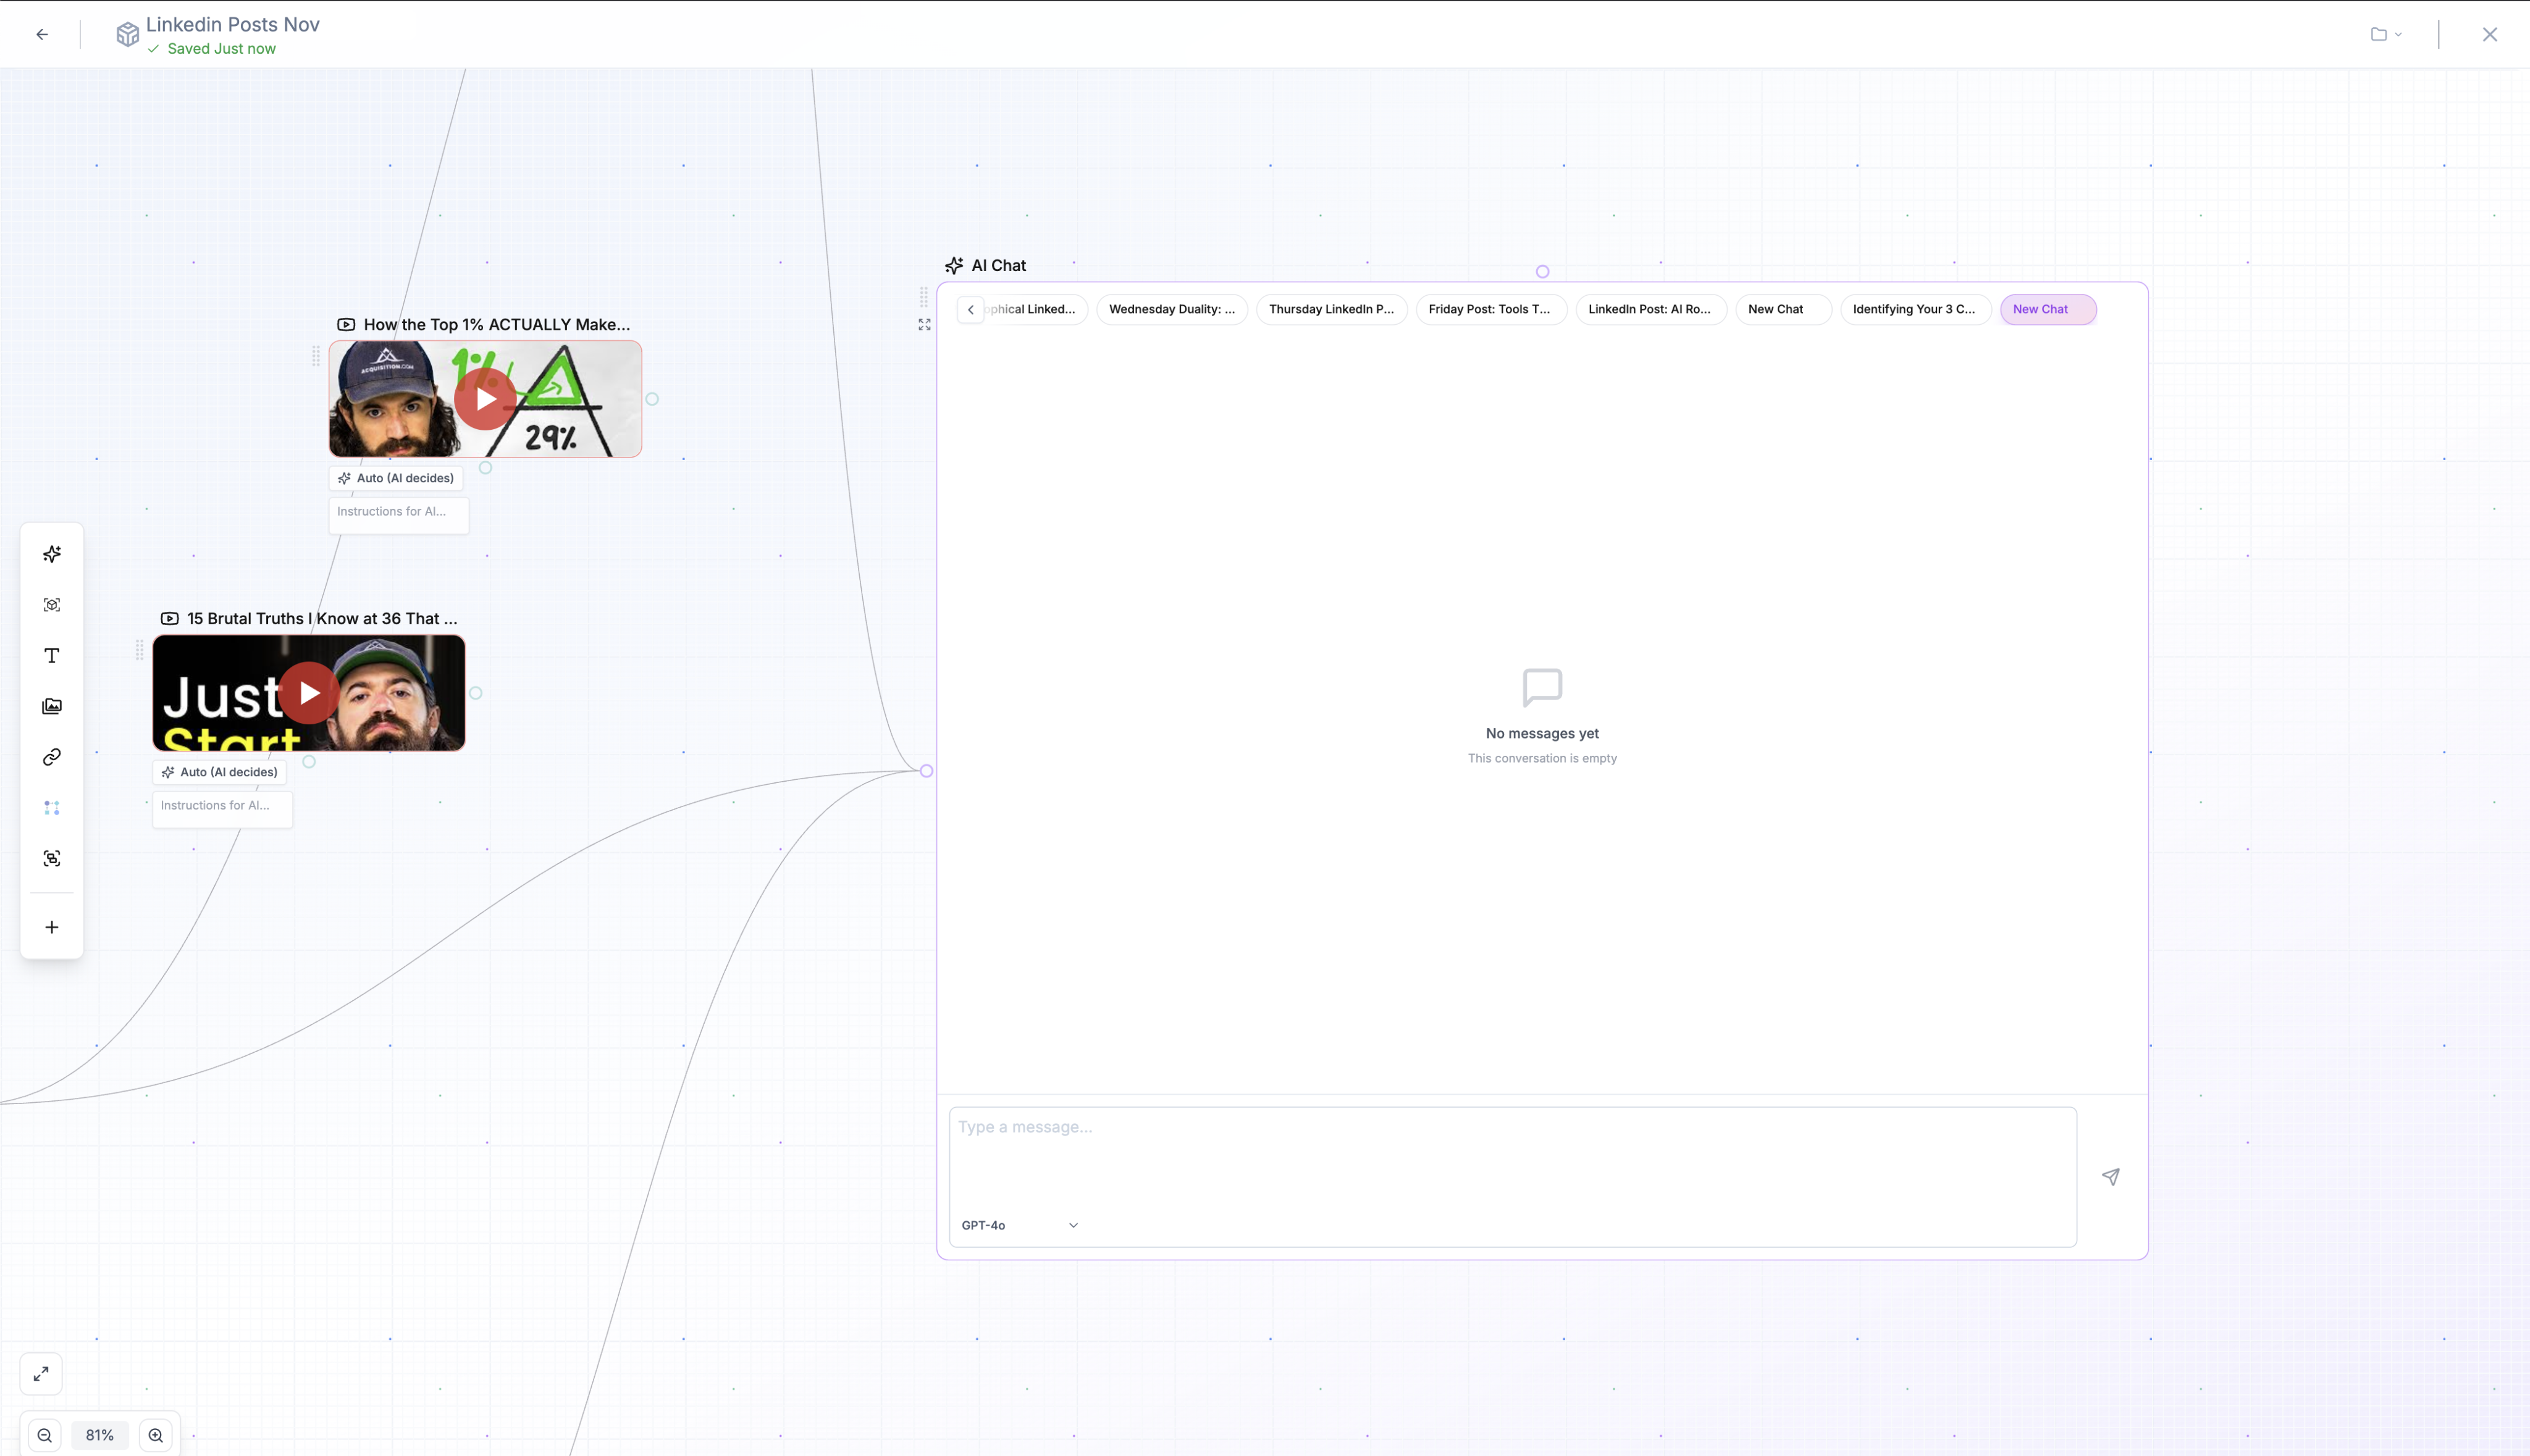Viewport: 2530px width, 1456px height.
Task: Select the Image tool in the sidebar
Action: coord(51,705)
